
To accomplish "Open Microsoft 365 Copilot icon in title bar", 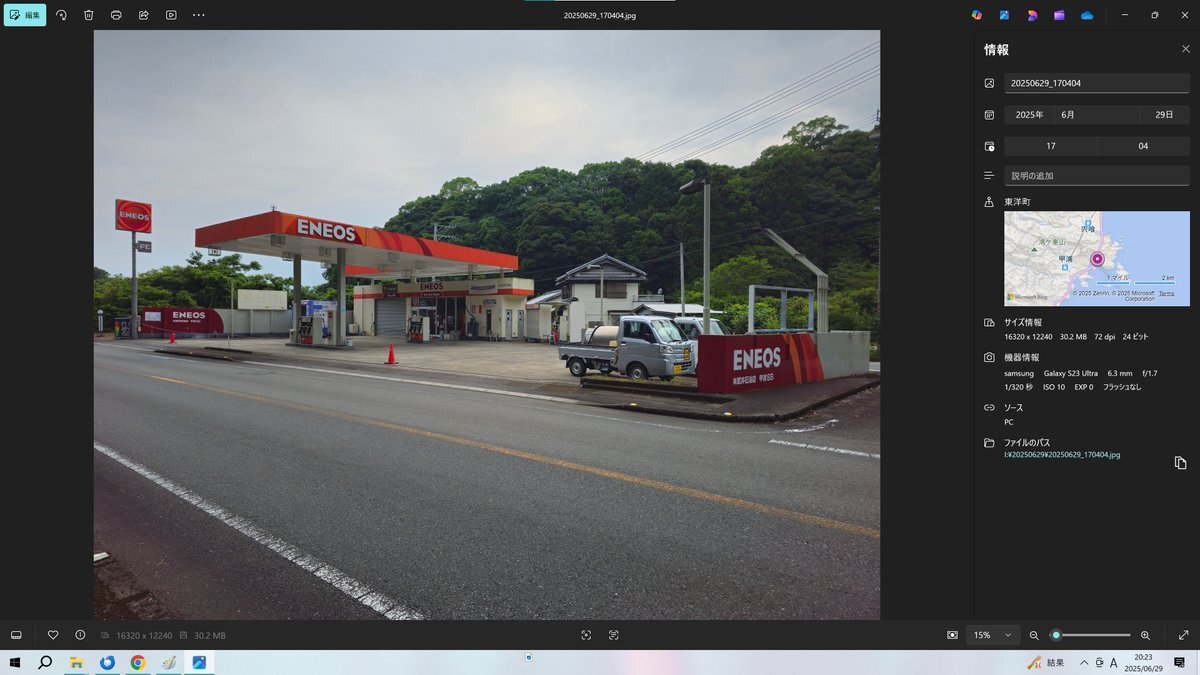I will click(x=977, y=15).
